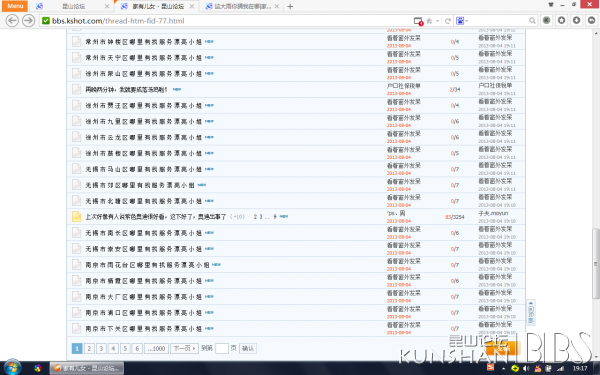Viewport: 600px width, 375px height.
Task: Open the search engine selector dropdown
Action: tap(461, 21)
